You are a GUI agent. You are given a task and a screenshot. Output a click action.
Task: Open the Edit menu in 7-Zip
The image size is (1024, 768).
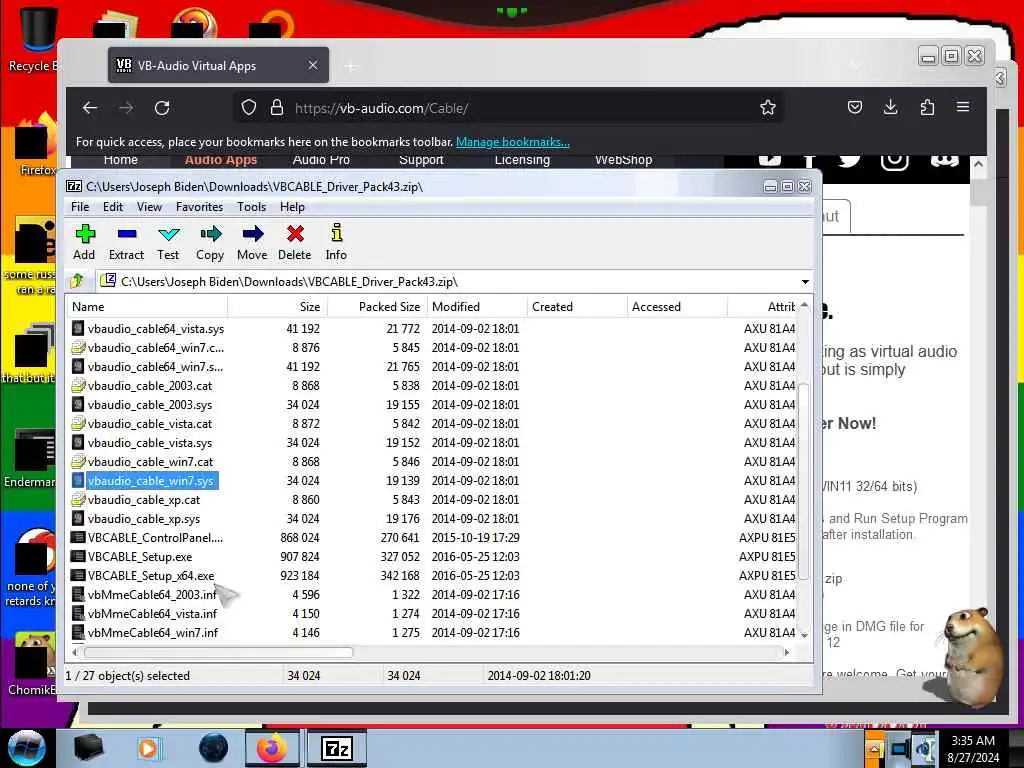[x=113, y=207]
